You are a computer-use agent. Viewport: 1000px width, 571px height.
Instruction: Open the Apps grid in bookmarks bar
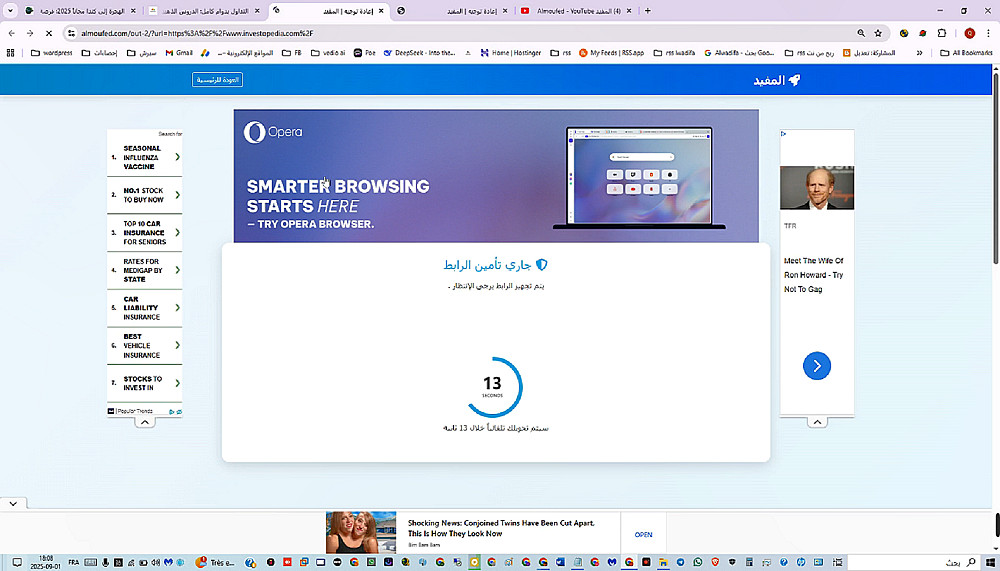point(10,53)
